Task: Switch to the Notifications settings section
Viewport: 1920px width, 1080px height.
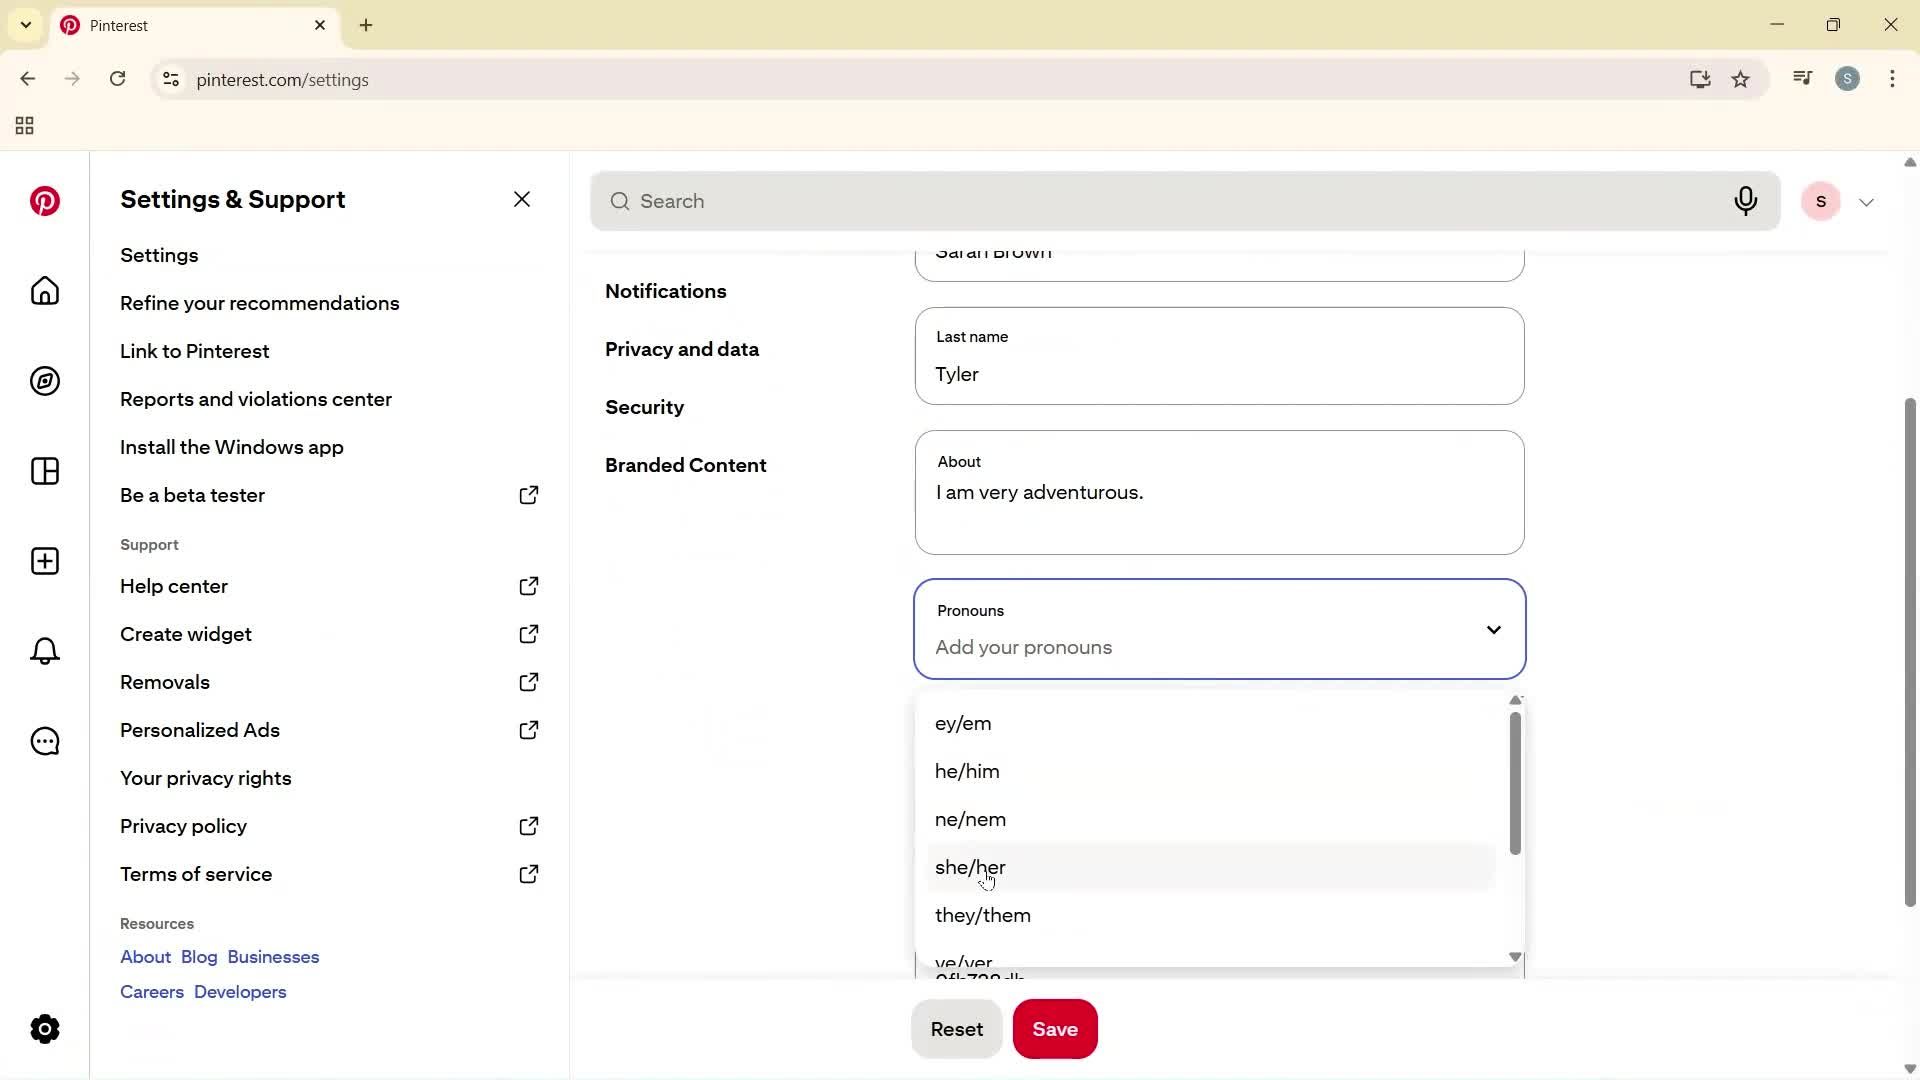Action: click(666, 291)
